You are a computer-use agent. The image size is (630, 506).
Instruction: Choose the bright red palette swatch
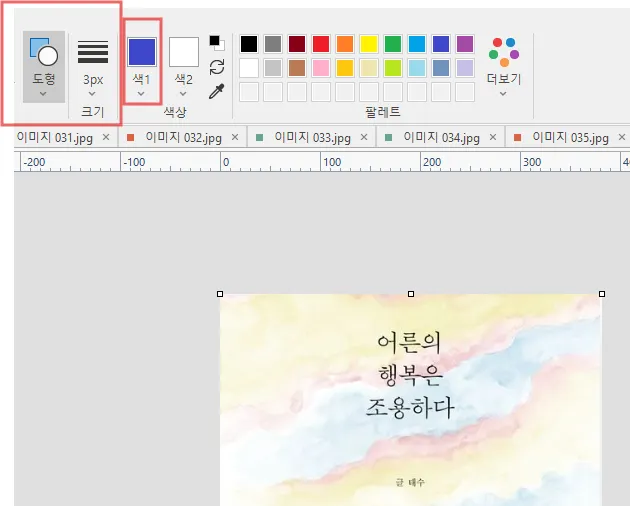321,44
